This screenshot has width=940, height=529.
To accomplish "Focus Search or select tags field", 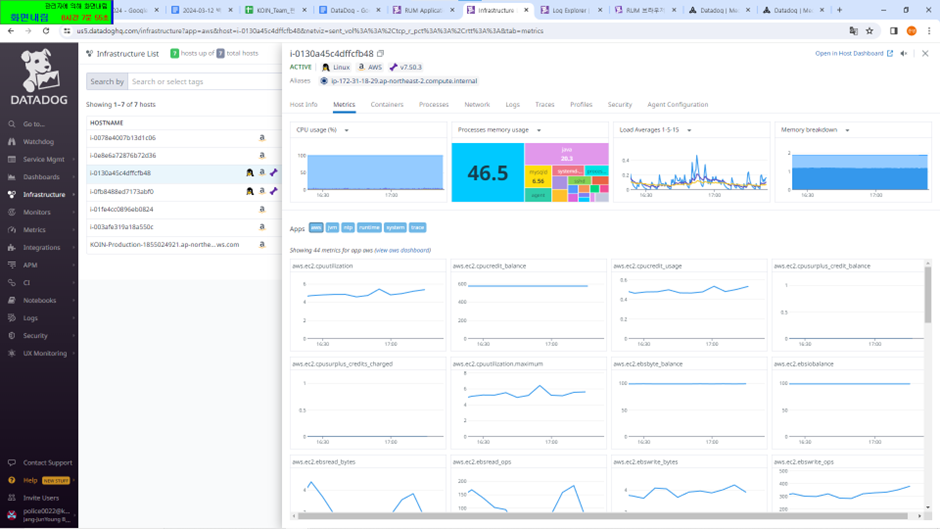I will 204,82.
